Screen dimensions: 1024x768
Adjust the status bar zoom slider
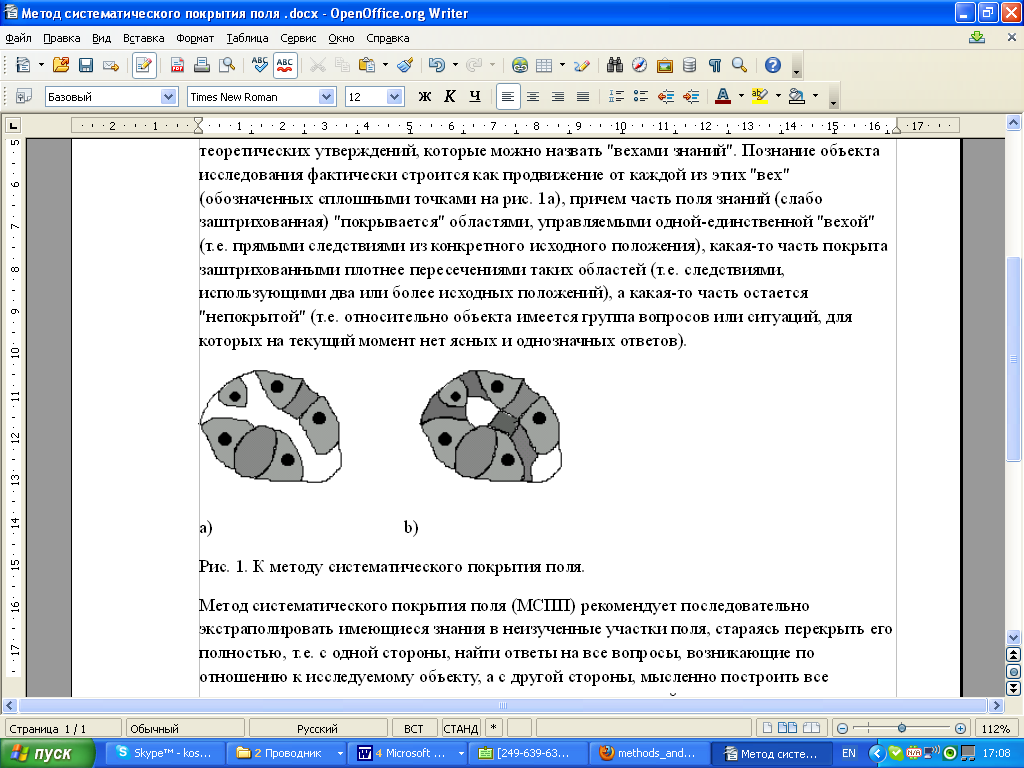tap(901, 728)
